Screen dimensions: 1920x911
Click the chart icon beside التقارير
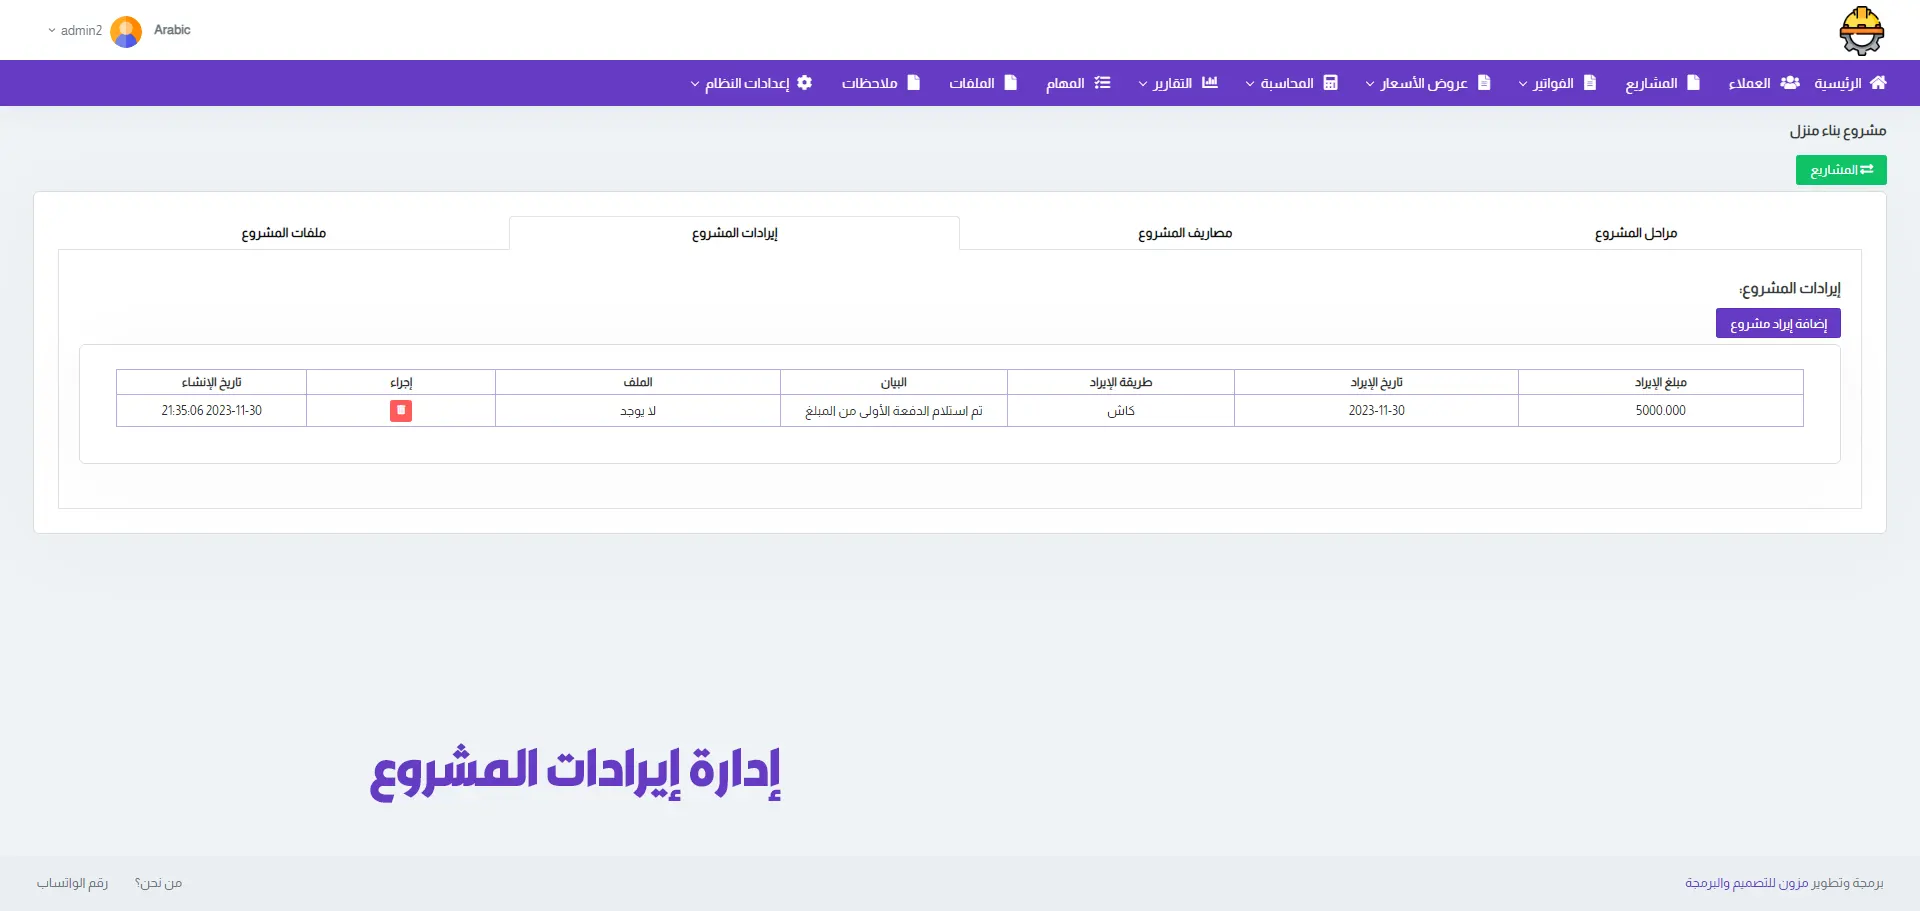tap(1209, 83)
